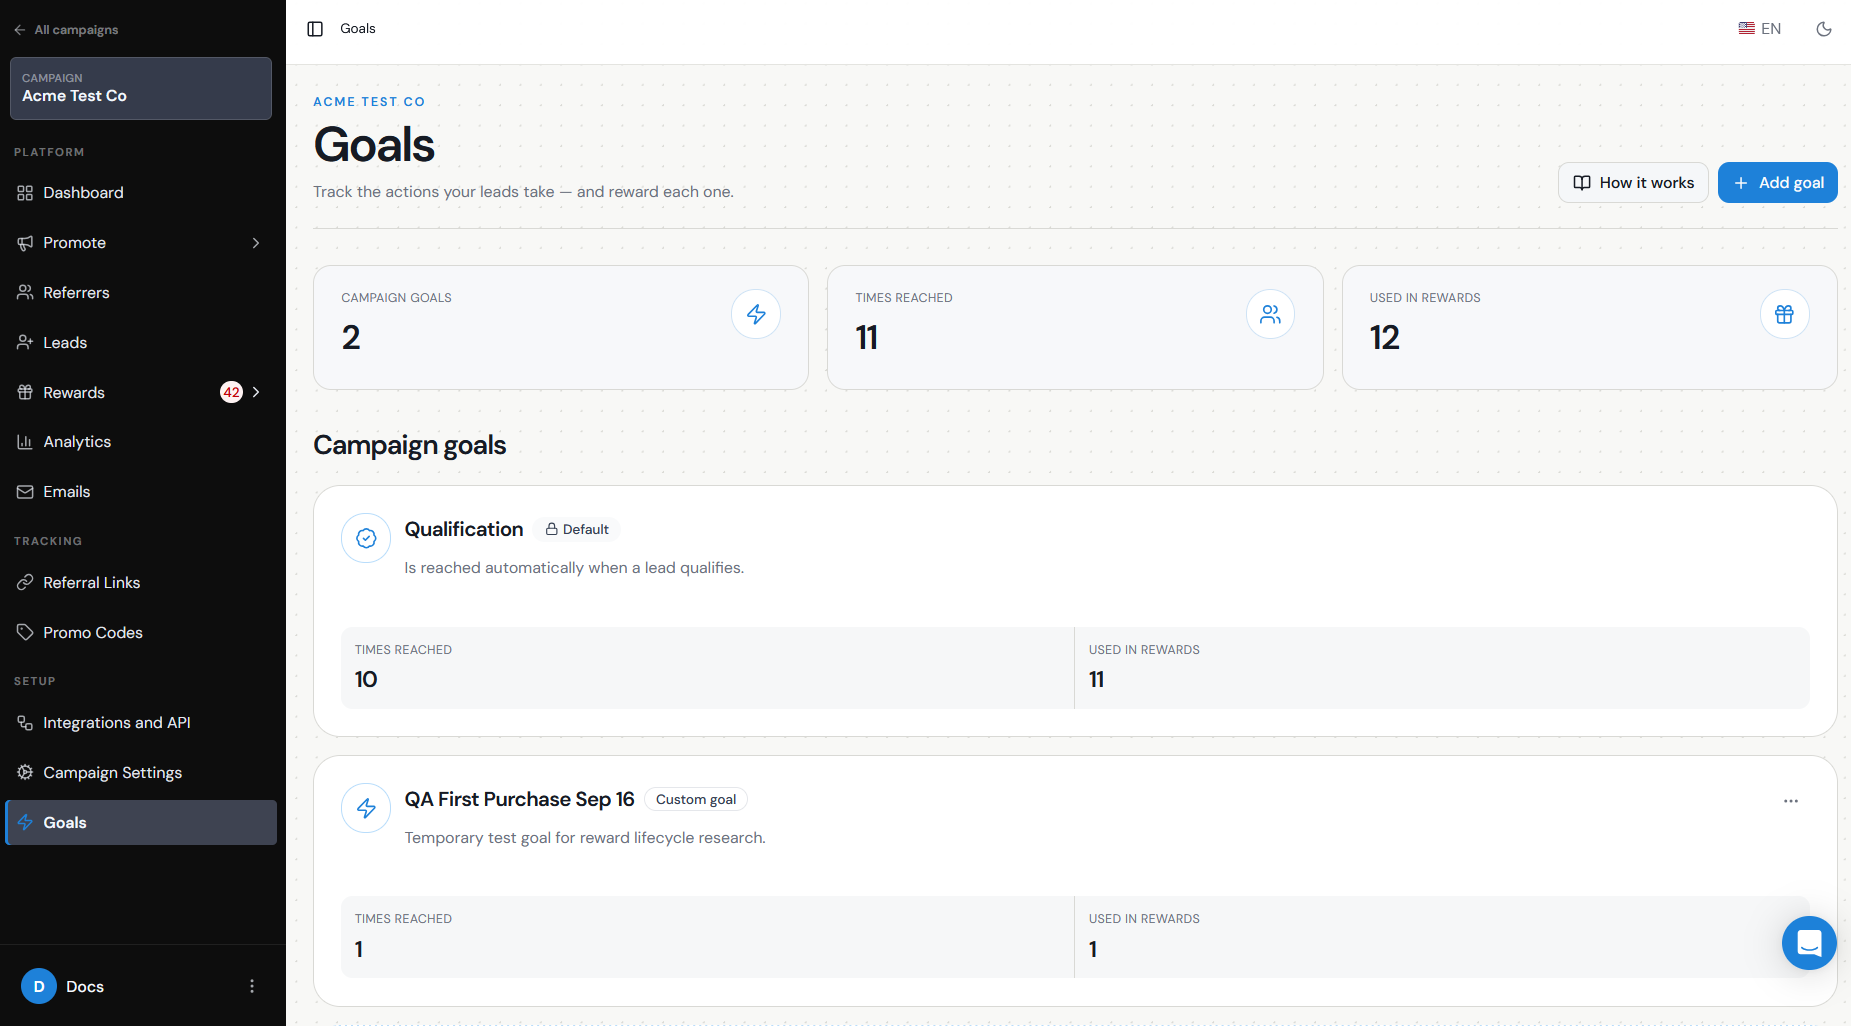The image size is (1851, 1026).
Task: Click the Emails envelope icon
Action: click(x=25, y=492)
